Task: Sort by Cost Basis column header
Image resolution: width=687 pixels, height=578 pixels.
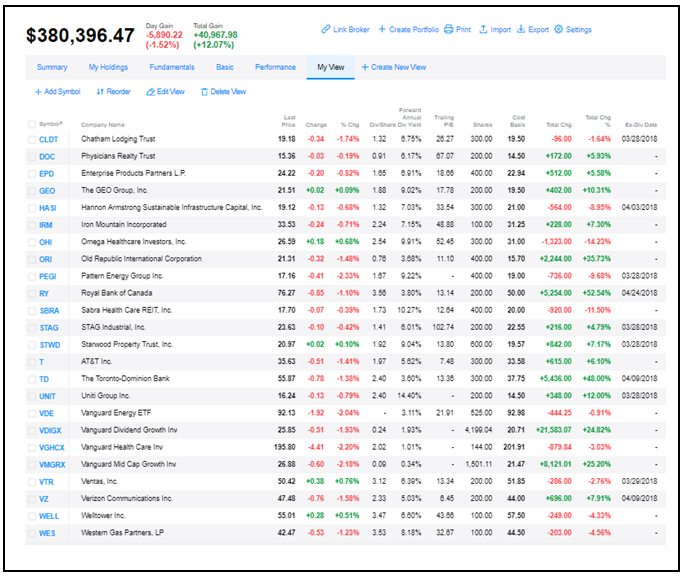Action: 518,121
